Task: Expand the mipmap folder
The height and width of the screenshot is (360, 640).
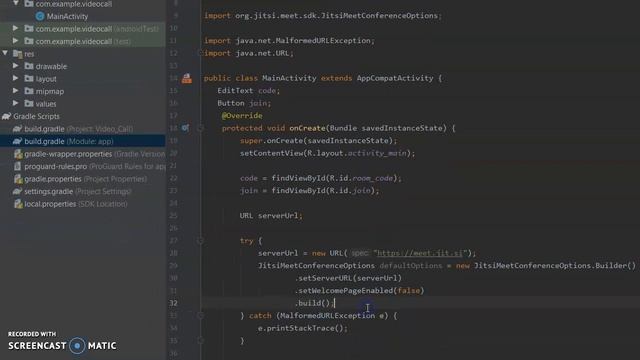Action: point(15,91)
